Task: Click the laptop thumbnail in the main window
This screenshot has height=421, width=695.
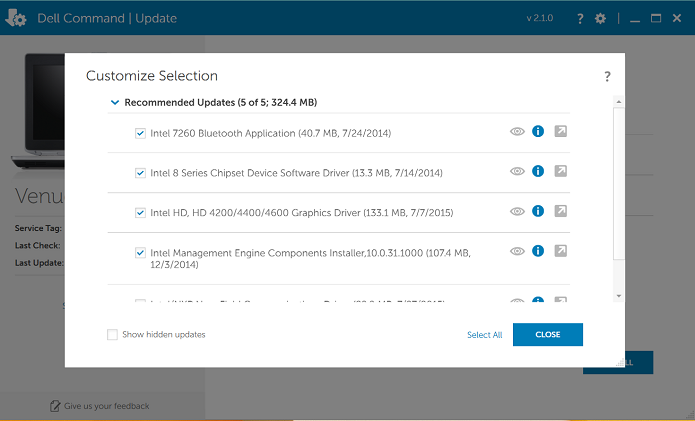Action: click(x=38, y=111)
